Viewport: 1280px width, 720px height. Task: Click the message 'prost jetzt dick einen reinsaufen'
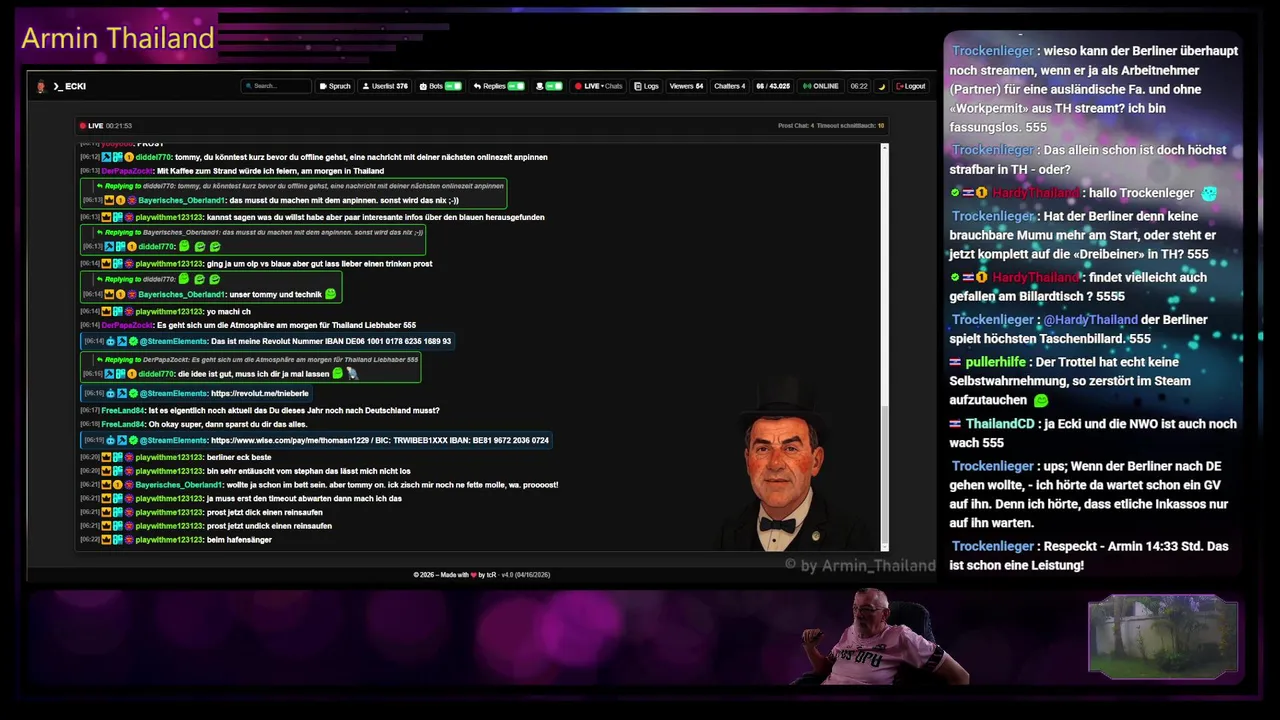coord(264,512)
